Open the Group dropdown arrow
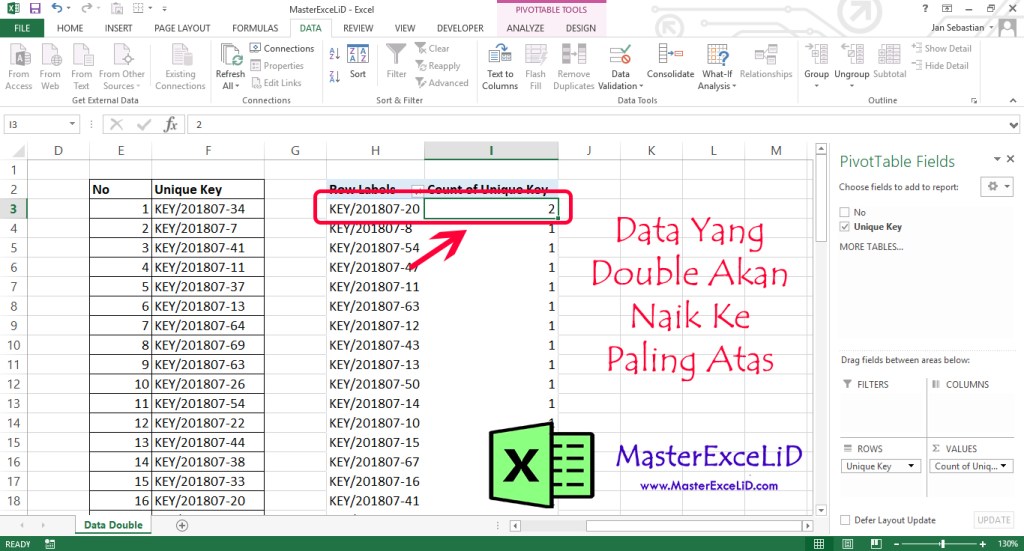 click(816, 86)
